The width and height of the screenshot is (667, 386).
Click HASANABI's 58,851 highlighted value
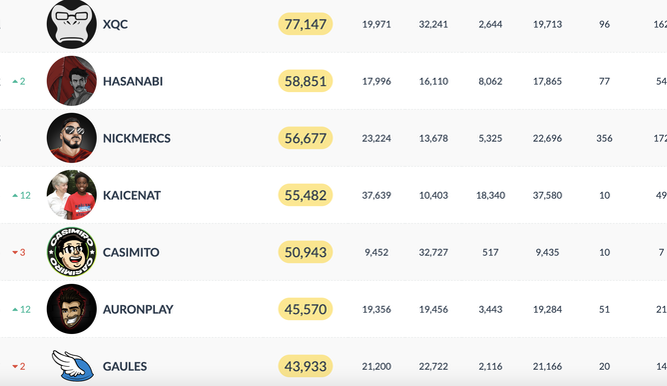tap(305, 81)
